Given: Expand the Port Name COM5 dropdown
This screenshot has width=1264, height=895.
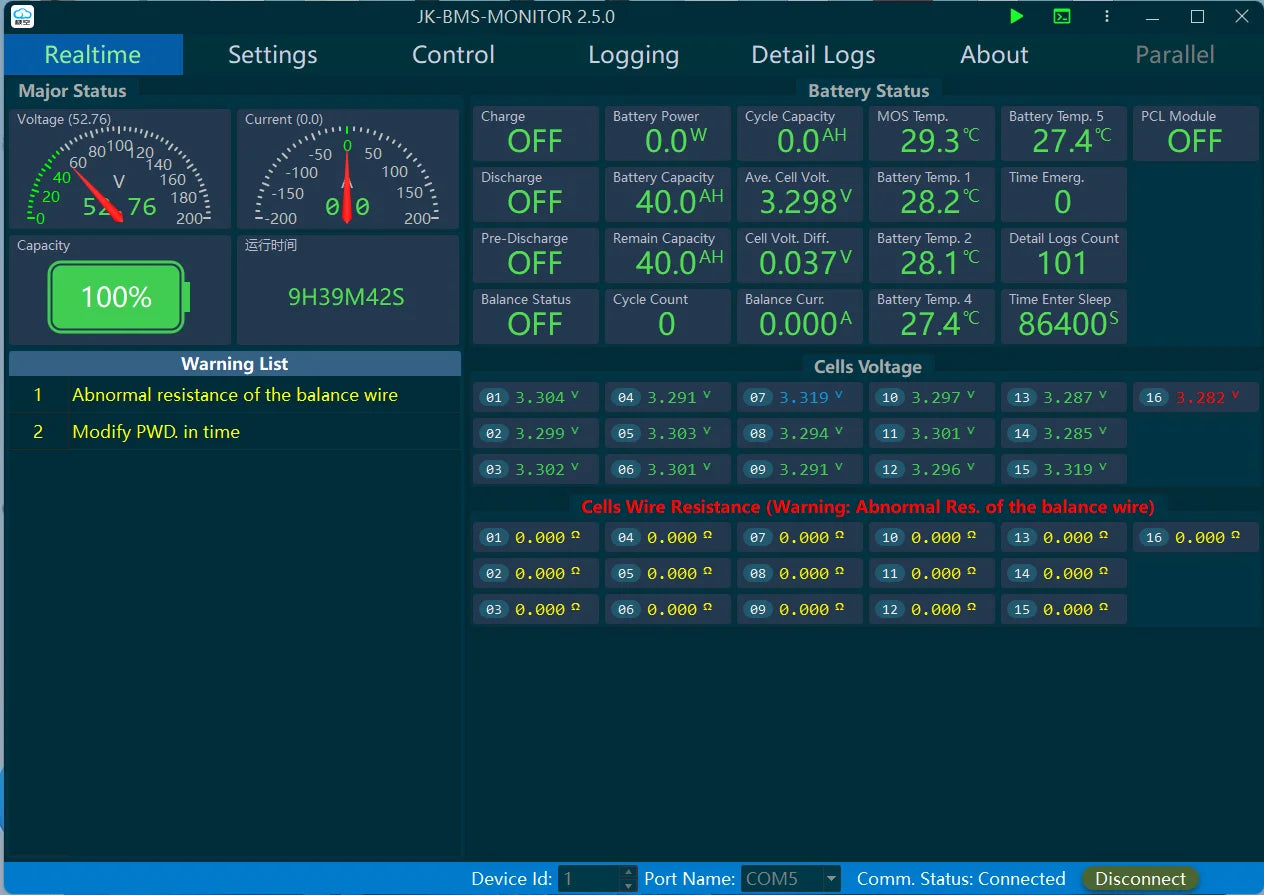Looking at the screenshot, I should (x=831, y=879).
